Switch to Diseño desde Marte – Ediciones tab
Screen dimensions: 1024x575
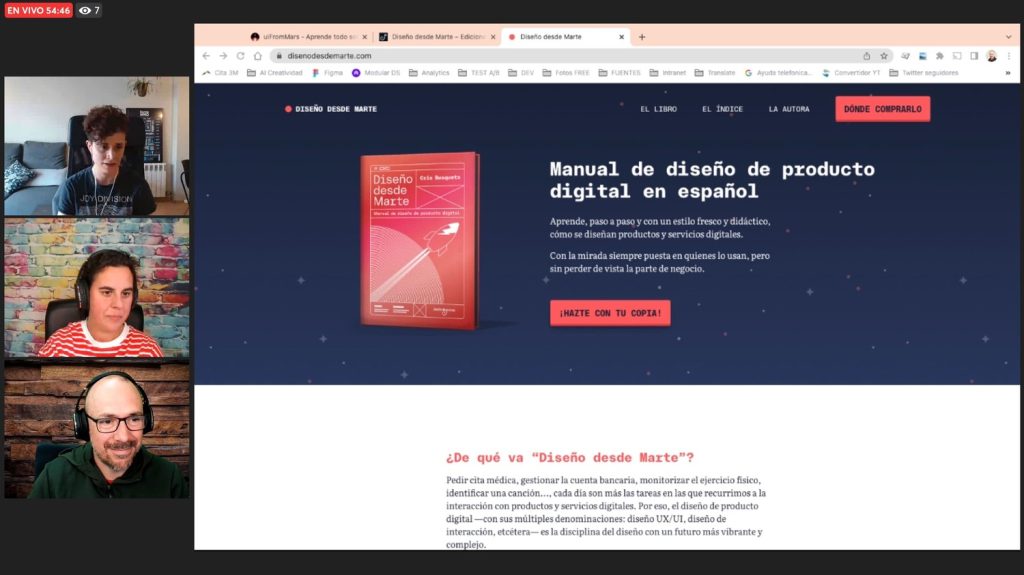tap(438, 37)
